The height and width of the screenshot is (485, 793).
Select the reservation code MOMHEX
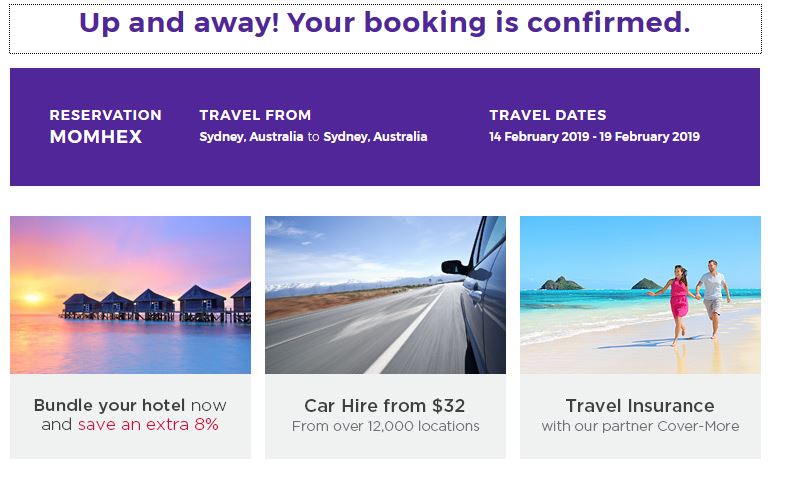tap(96, 137)
